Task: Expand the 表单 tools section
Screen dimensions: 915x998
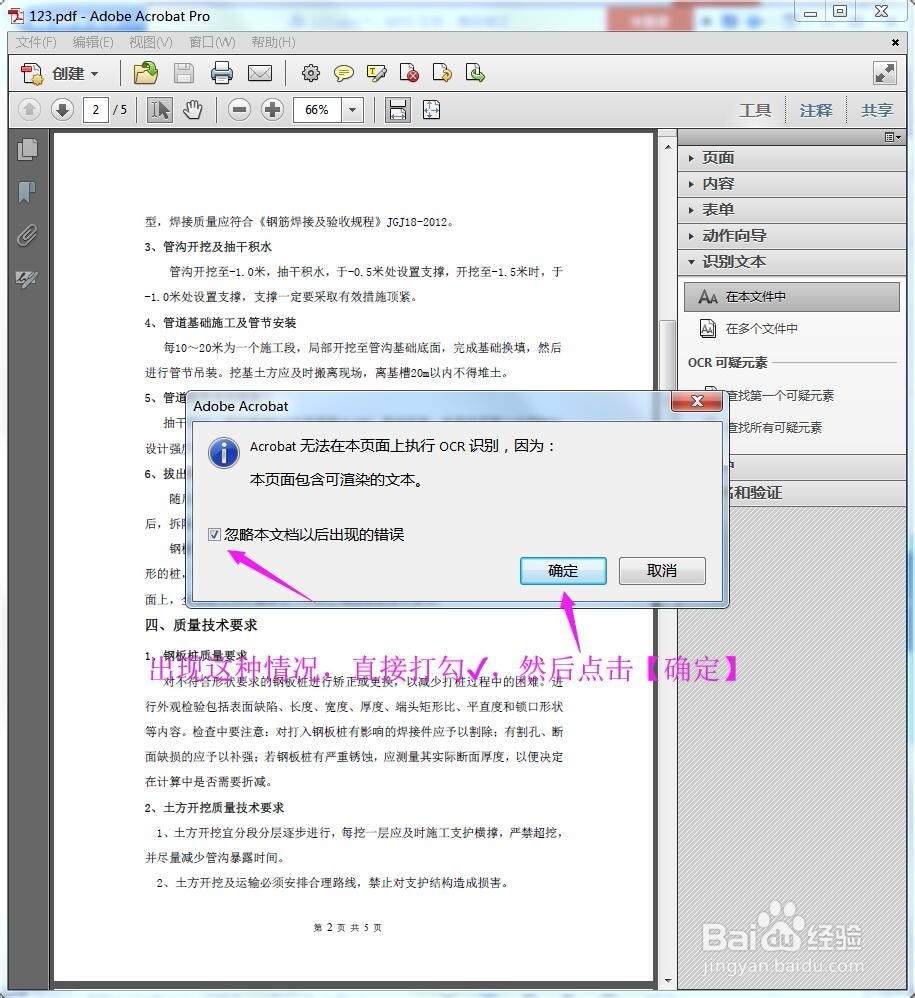Action: [x=792, y=210]
